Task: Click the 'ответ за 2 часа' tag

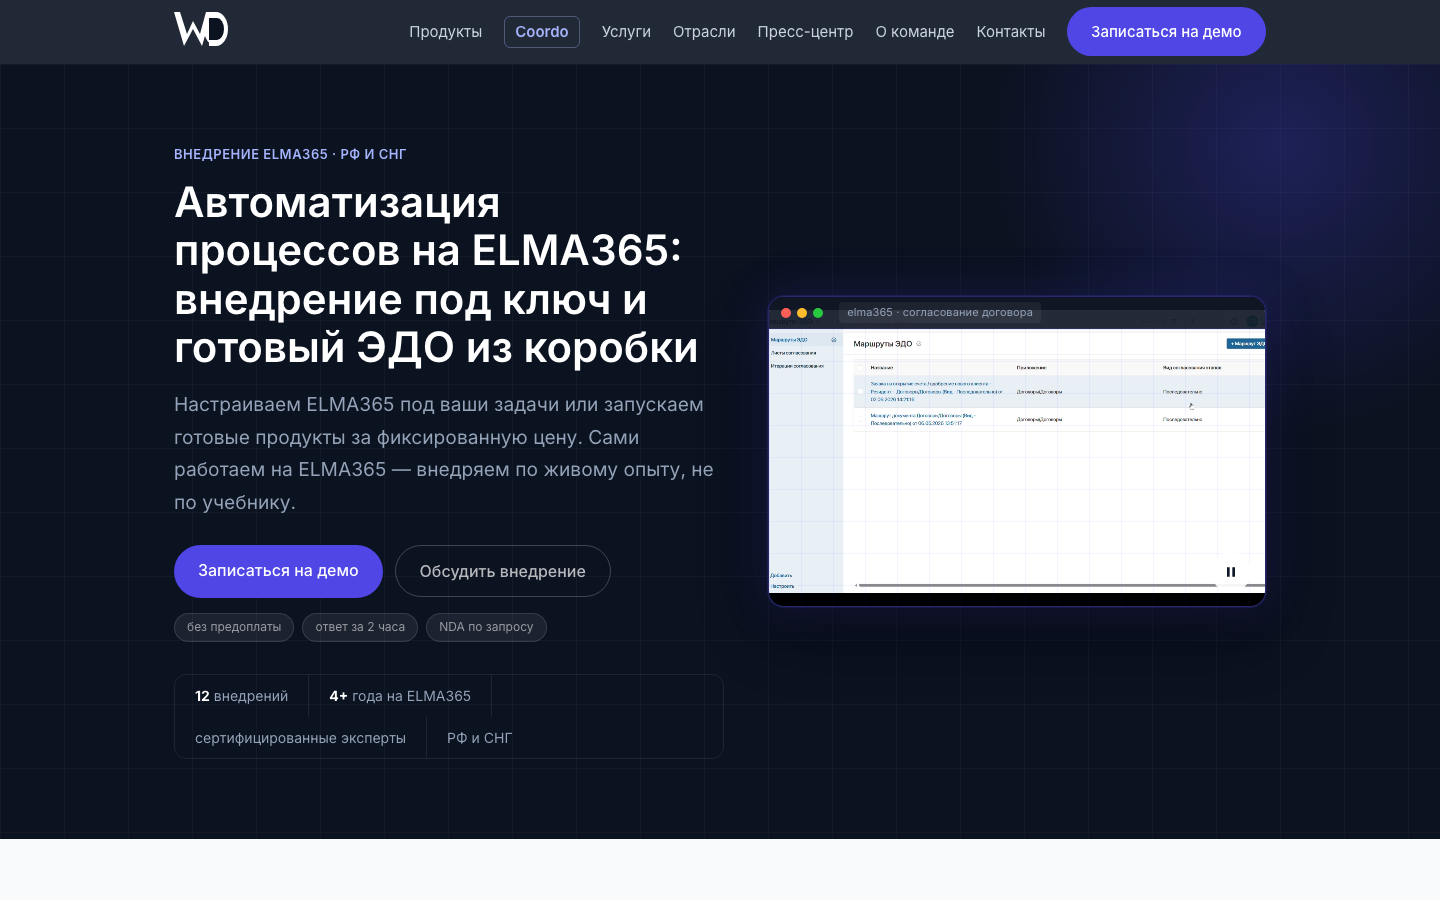Action: pyautogui.click(x=360, y=627)
